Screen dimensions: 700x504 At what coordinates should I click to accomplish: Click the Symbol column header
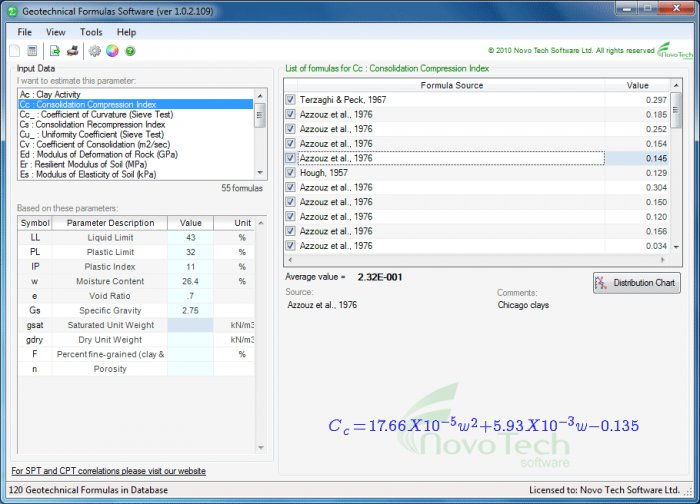point(35,223)
